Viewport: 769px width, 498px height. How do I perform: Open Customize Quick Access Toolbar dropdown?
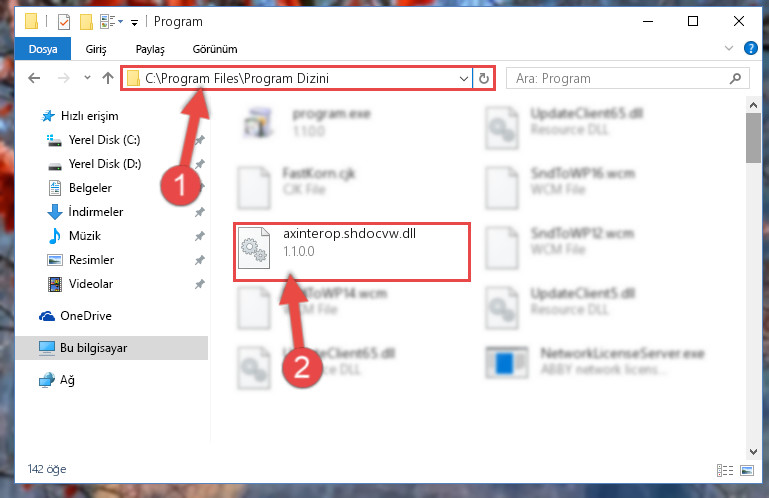pos(134,23)
